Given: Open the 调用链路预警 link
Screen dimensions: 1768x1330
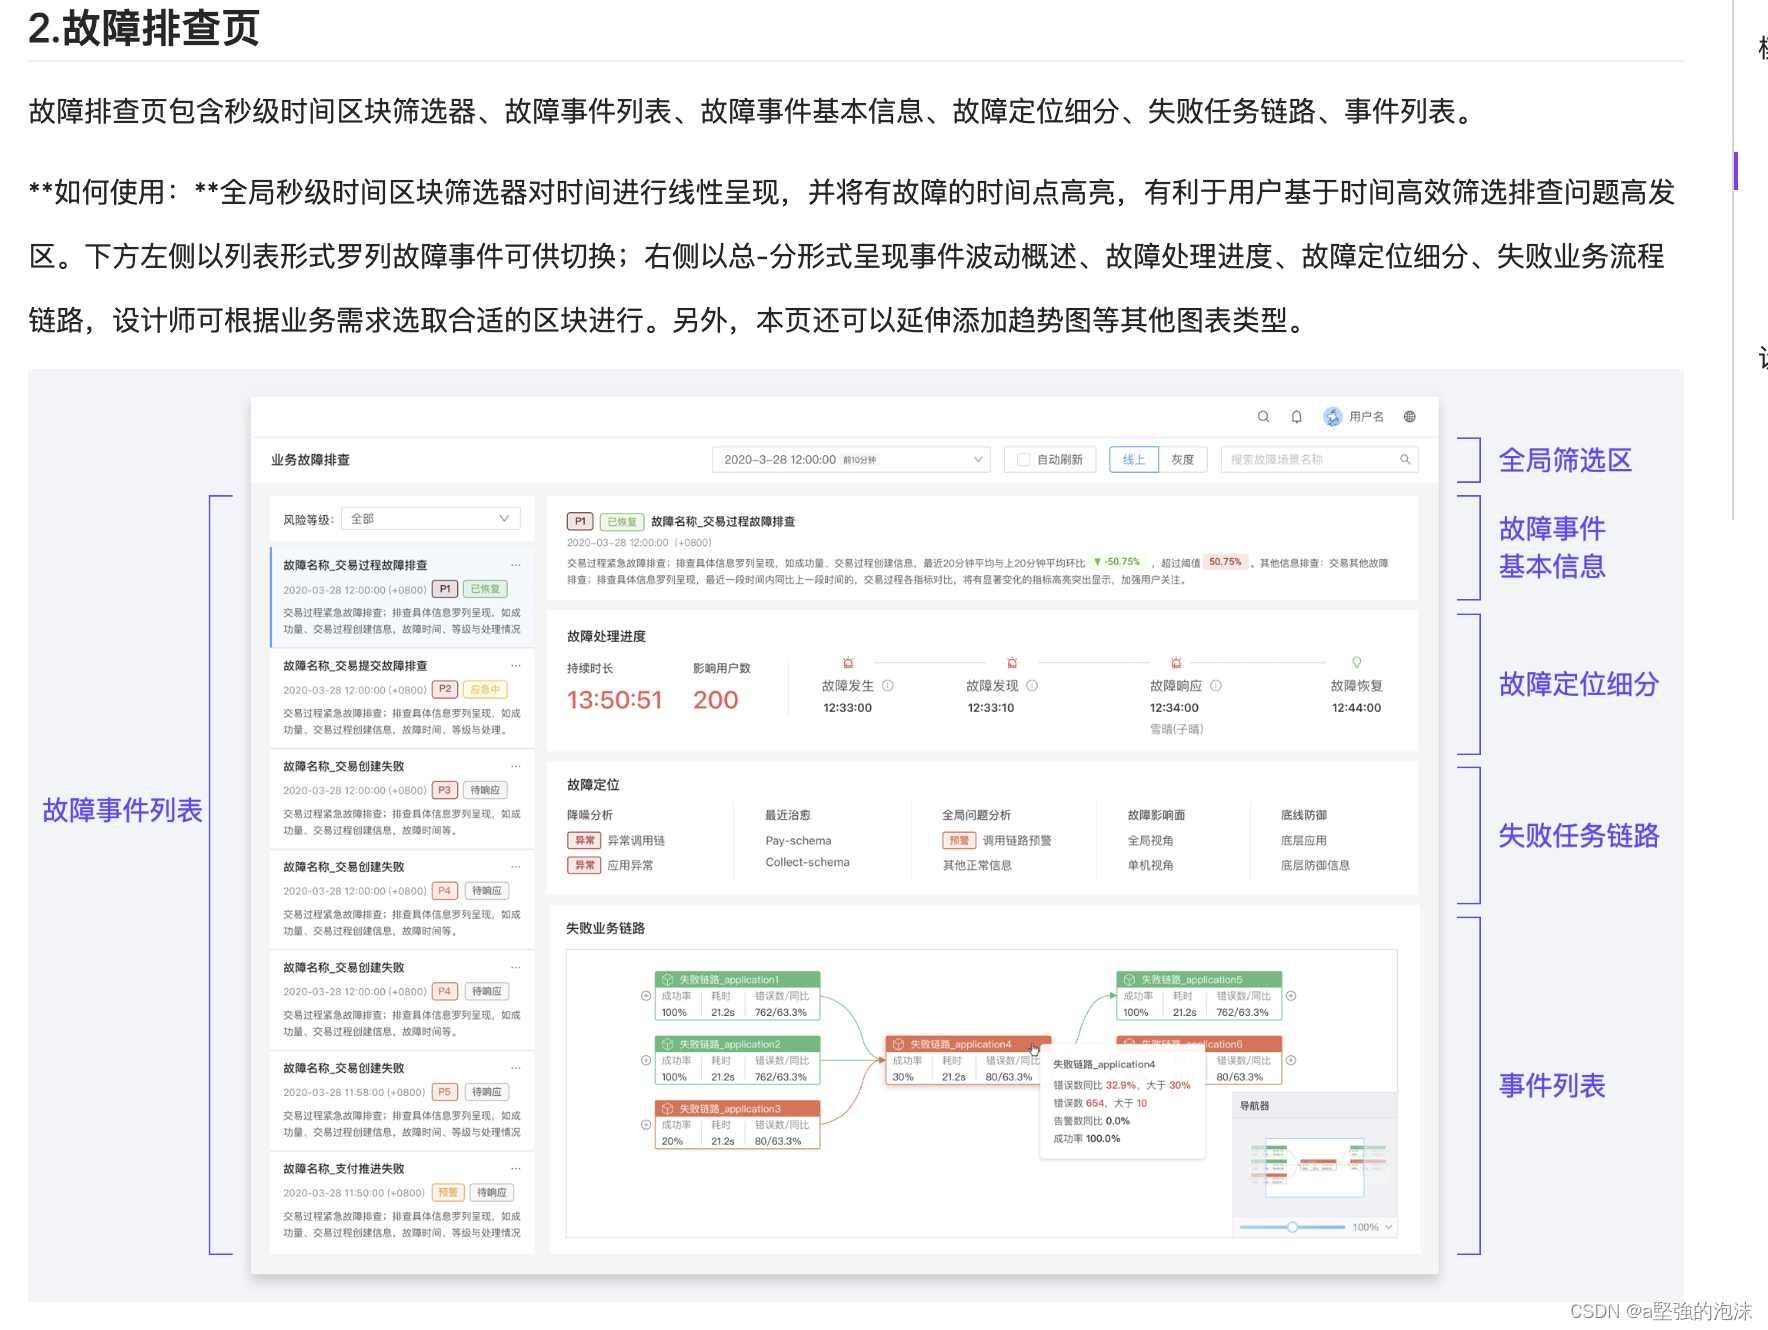Looking at the screenshot, I should coord(1017,841).
